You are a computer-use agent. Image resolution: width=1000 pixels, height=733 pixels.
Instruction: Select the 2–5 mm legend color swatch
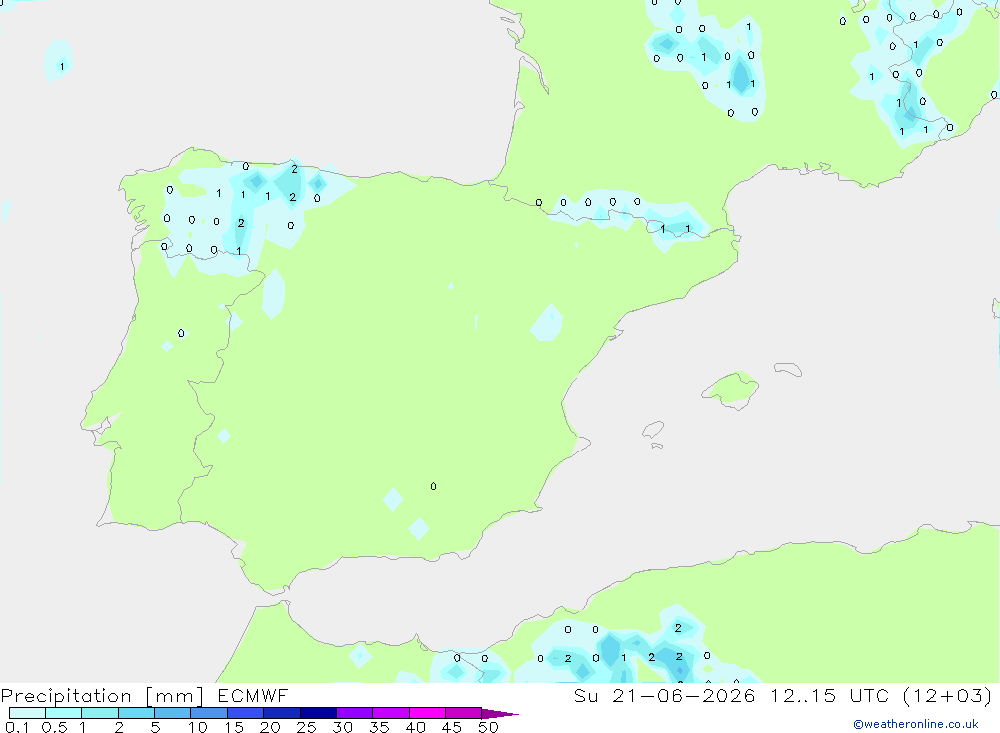pos(136,713)
